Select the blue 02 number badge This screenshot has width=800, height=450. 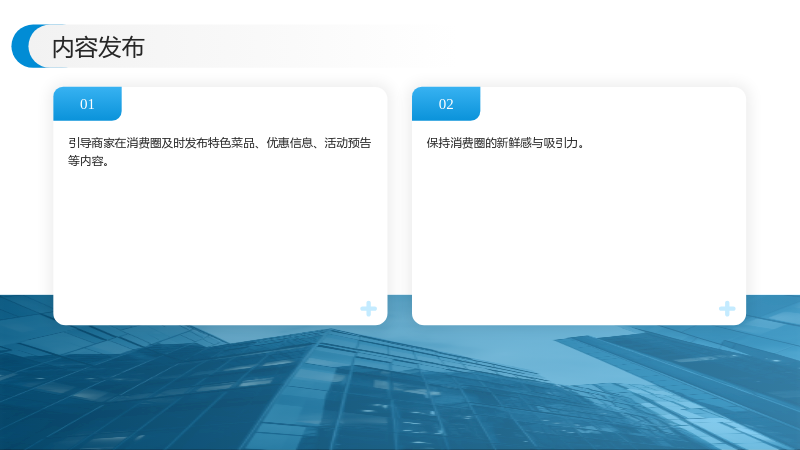(x=446, y=104)
